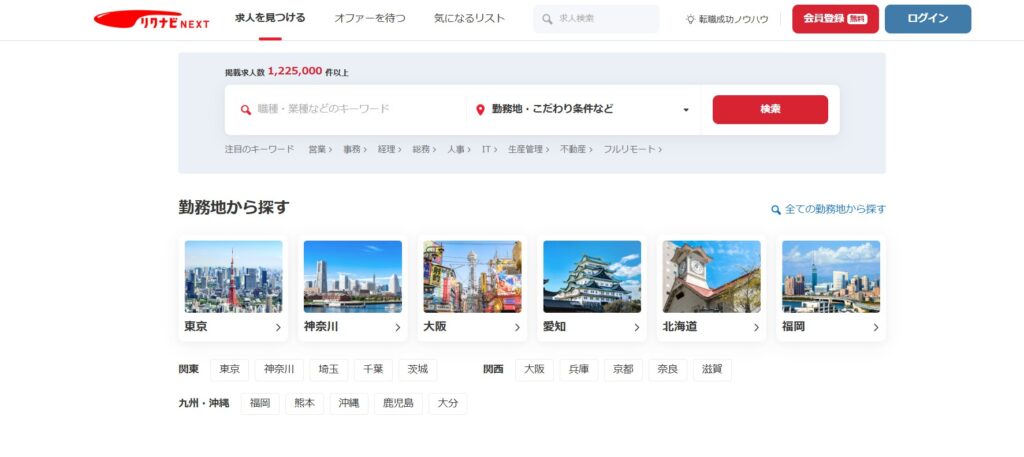Focus the header 求人検索 search field
Screen dimensions: 1024x457
pos(596,19)
